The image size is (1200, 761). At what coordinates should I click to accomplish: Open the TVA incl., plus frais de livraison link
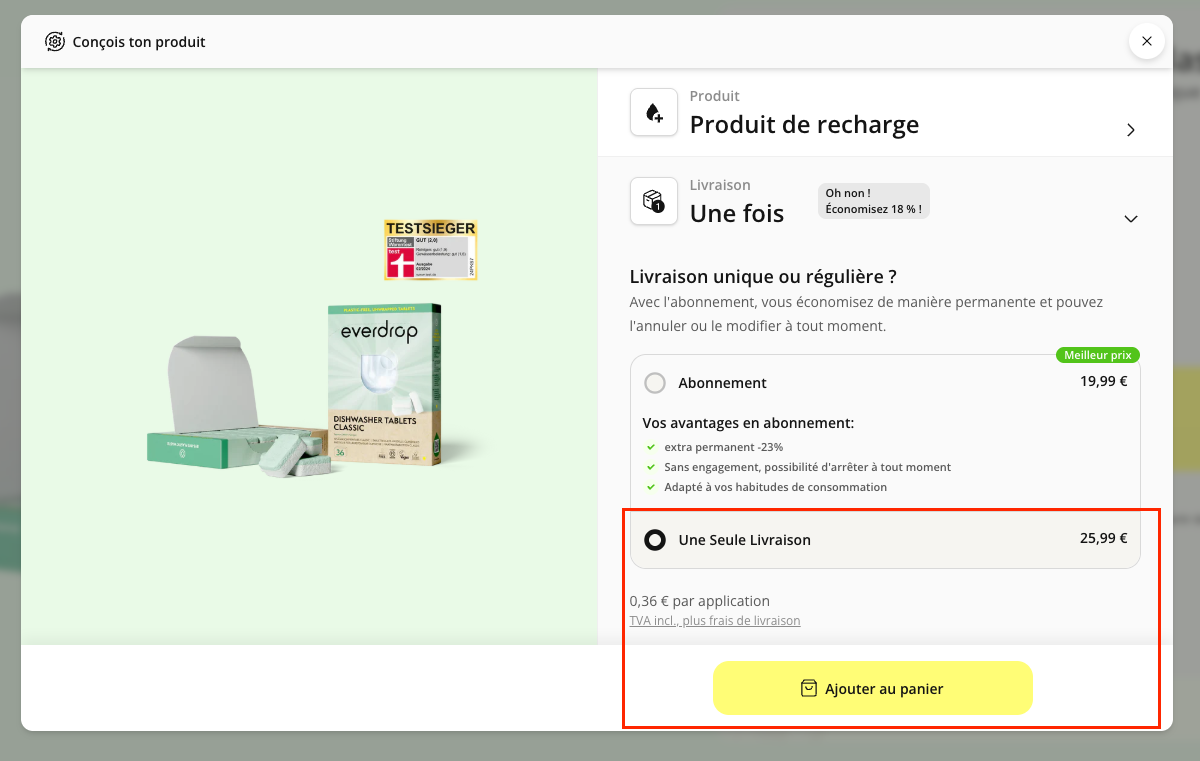(715, 621)
